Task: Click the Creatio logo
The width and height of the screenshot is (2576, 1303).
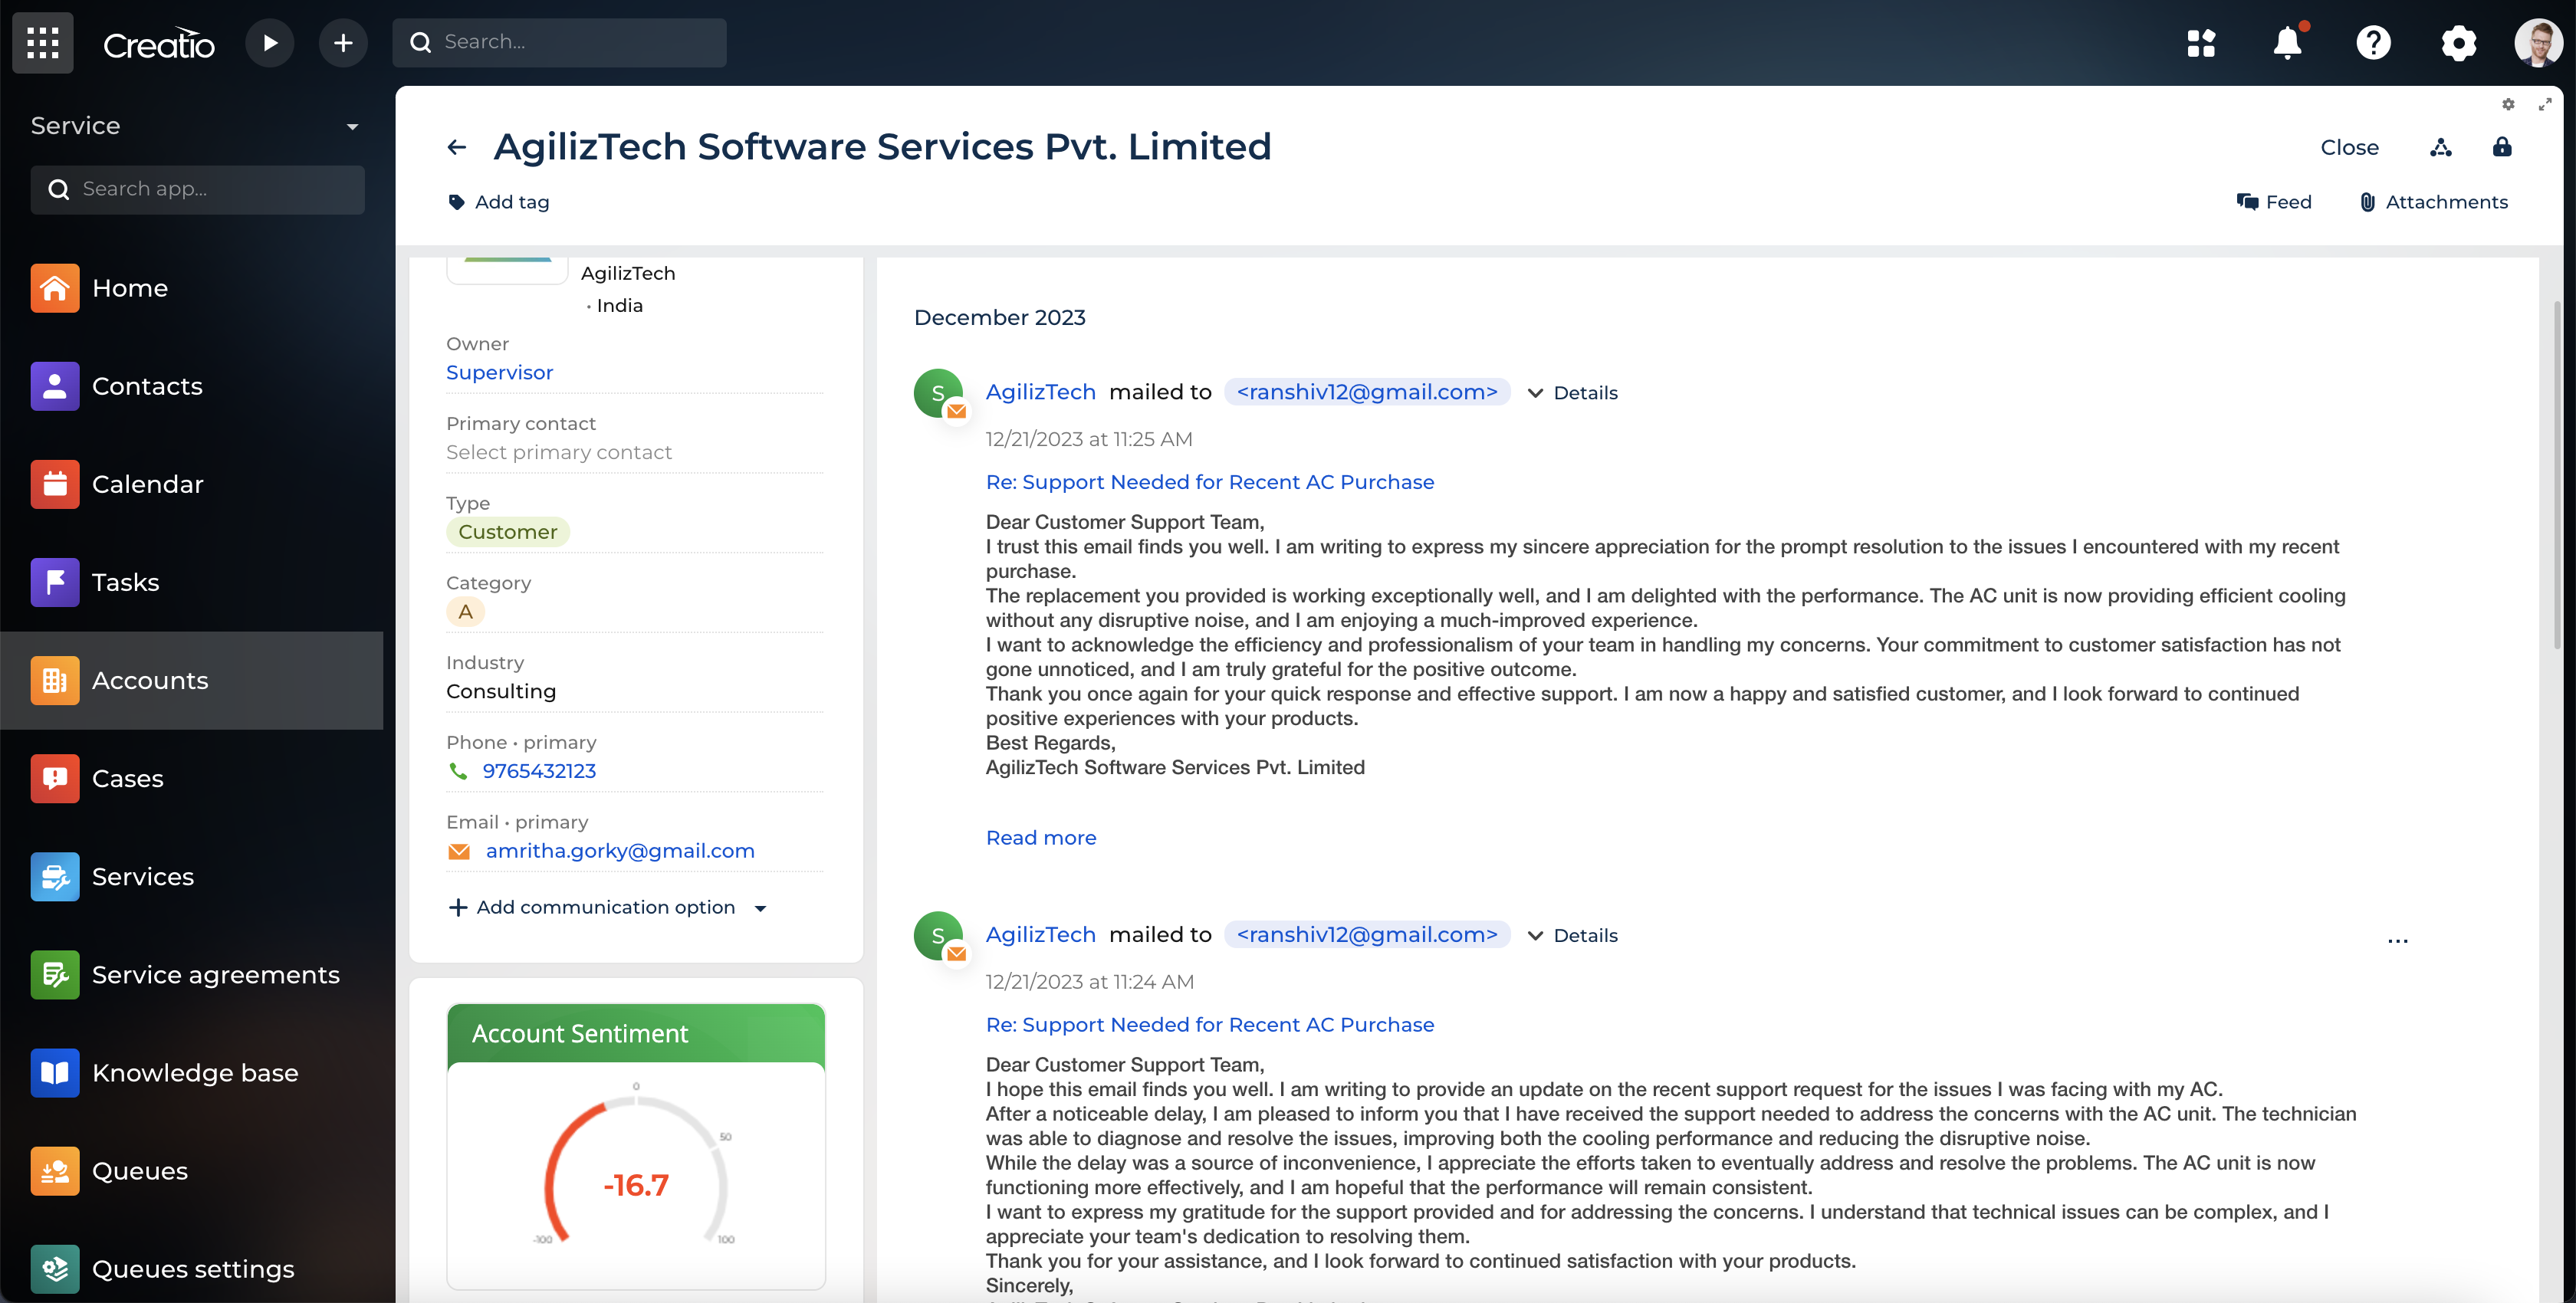Action: (x=158, y=43)
